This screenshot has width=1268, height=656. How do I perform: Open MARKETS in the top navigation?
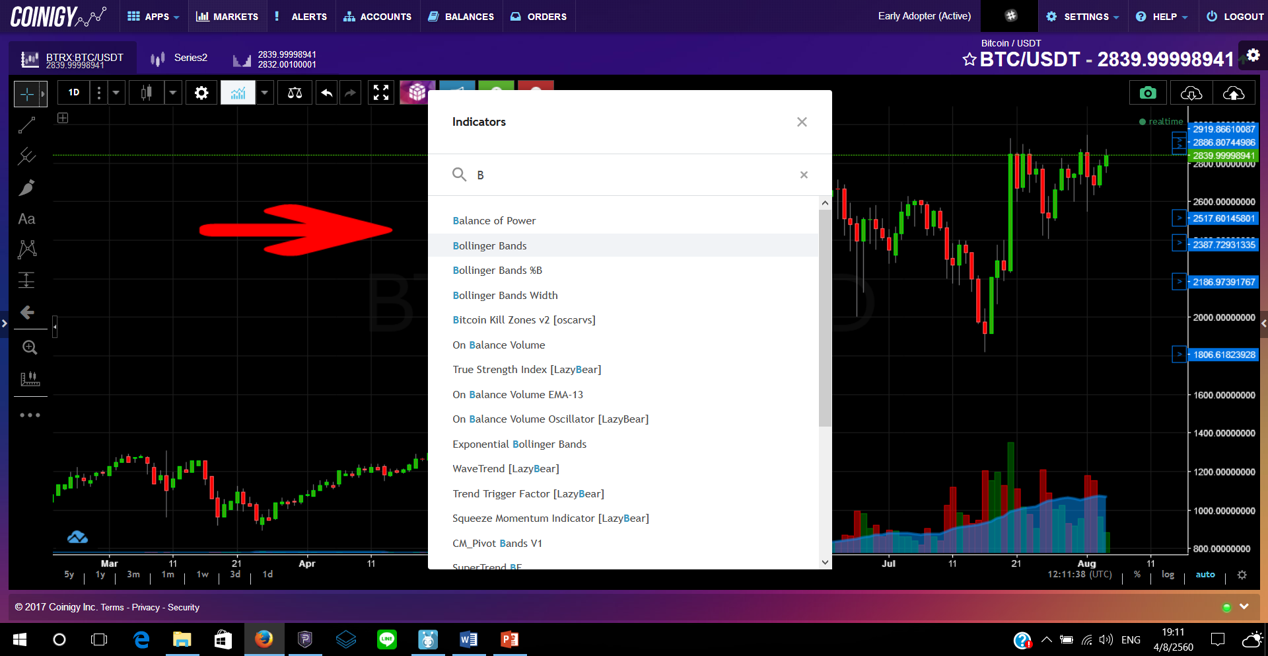pyautogui.click(x=227, y=16)
